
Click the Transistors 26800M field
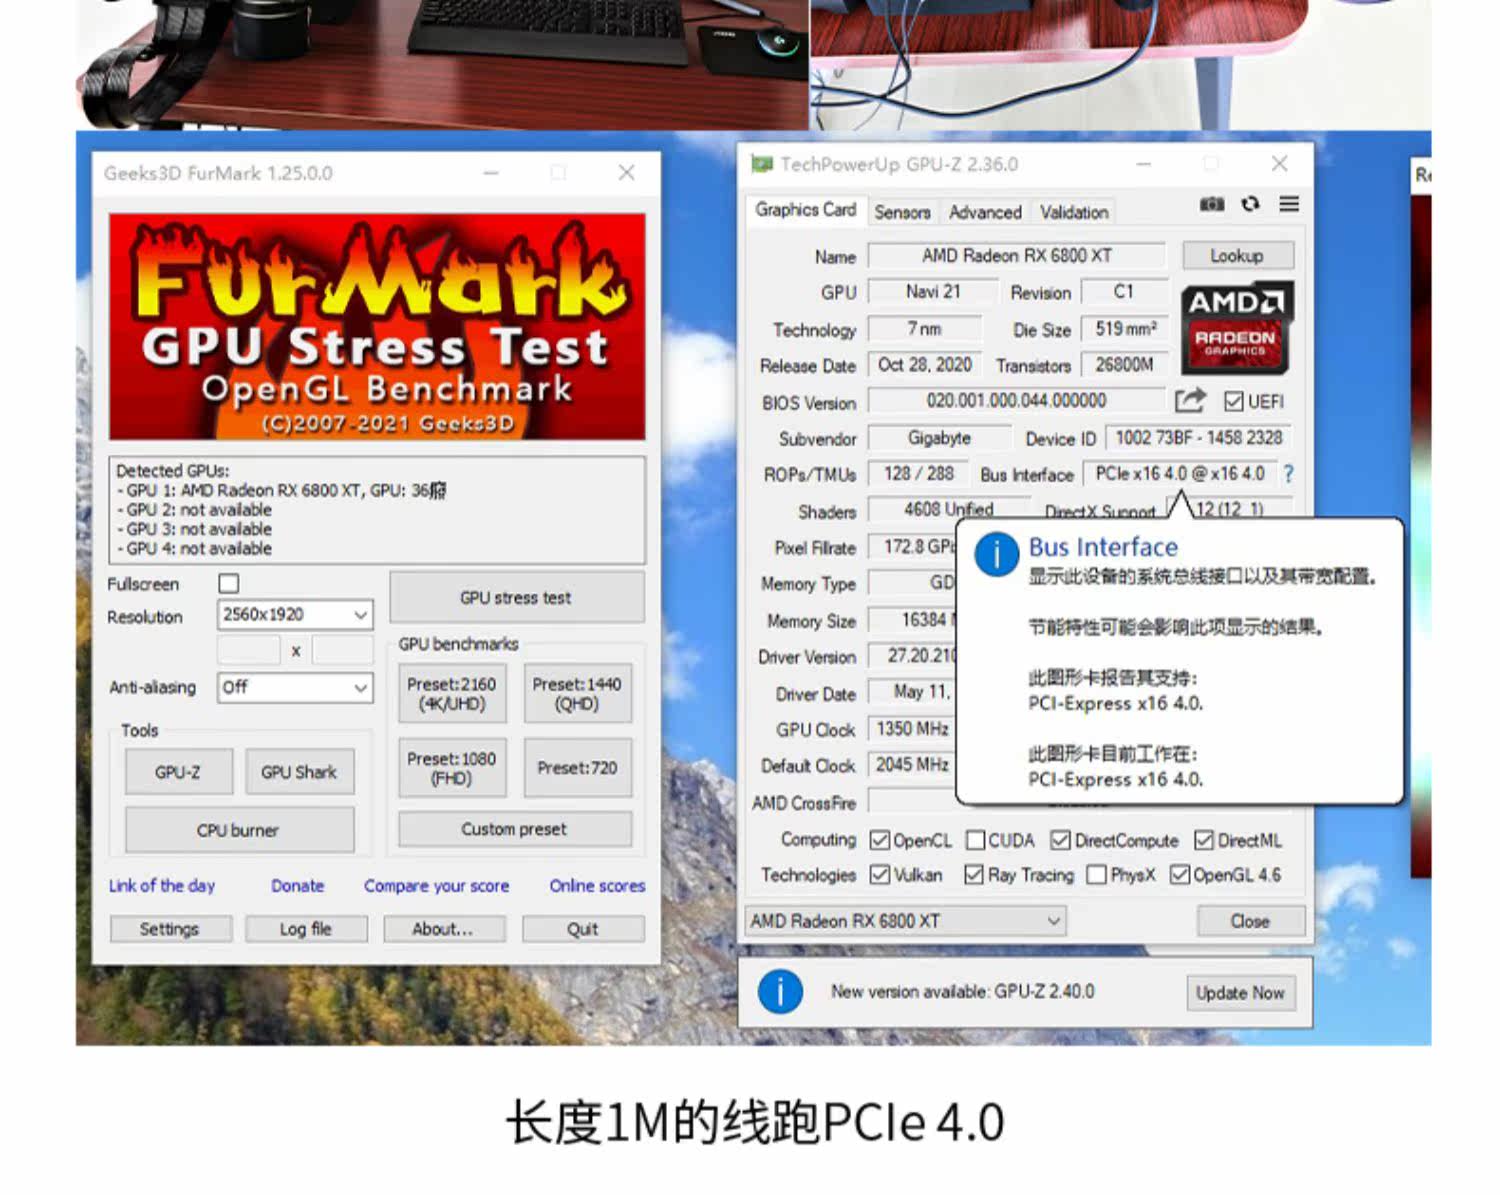(1125, 365)
